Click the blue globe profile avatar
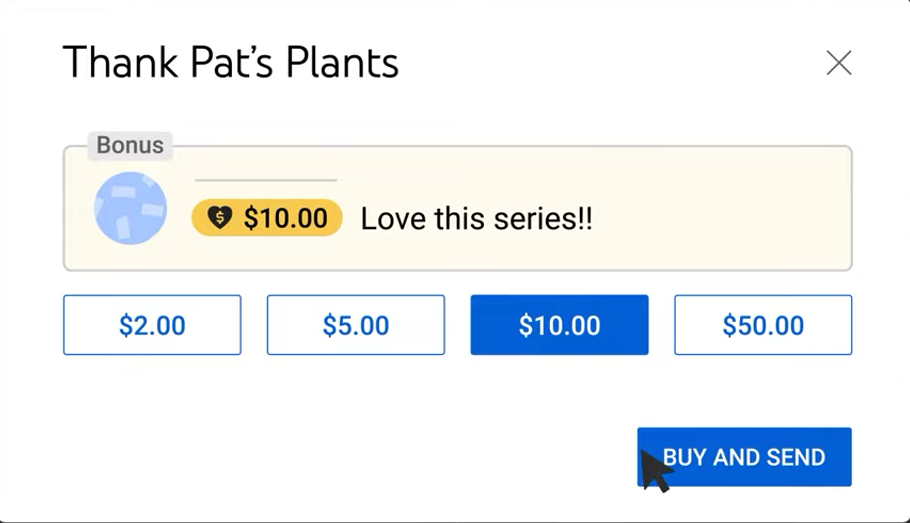Viewport: 910px width, 523px height. tap(130, 208)
